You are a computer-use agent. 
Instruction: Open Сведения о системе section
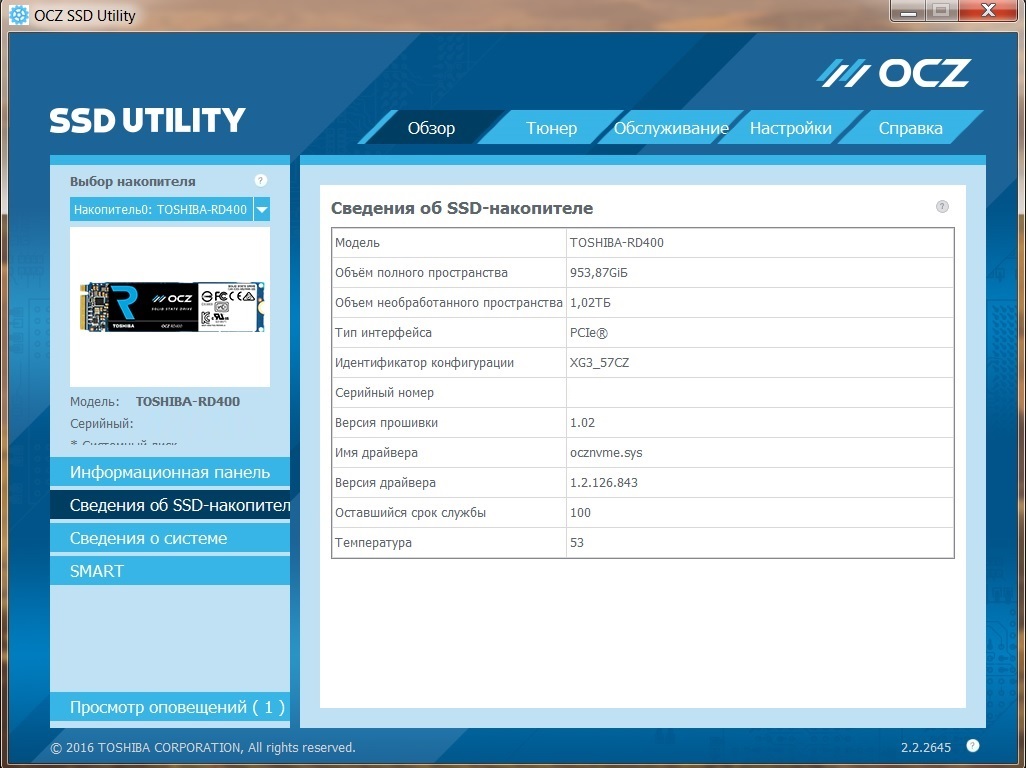(170, 538)
